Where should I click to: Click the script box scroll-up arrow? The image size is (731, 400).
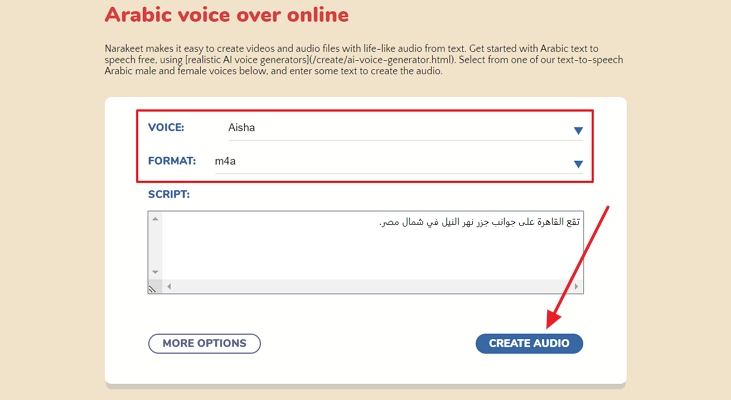[x=154, y=218]
